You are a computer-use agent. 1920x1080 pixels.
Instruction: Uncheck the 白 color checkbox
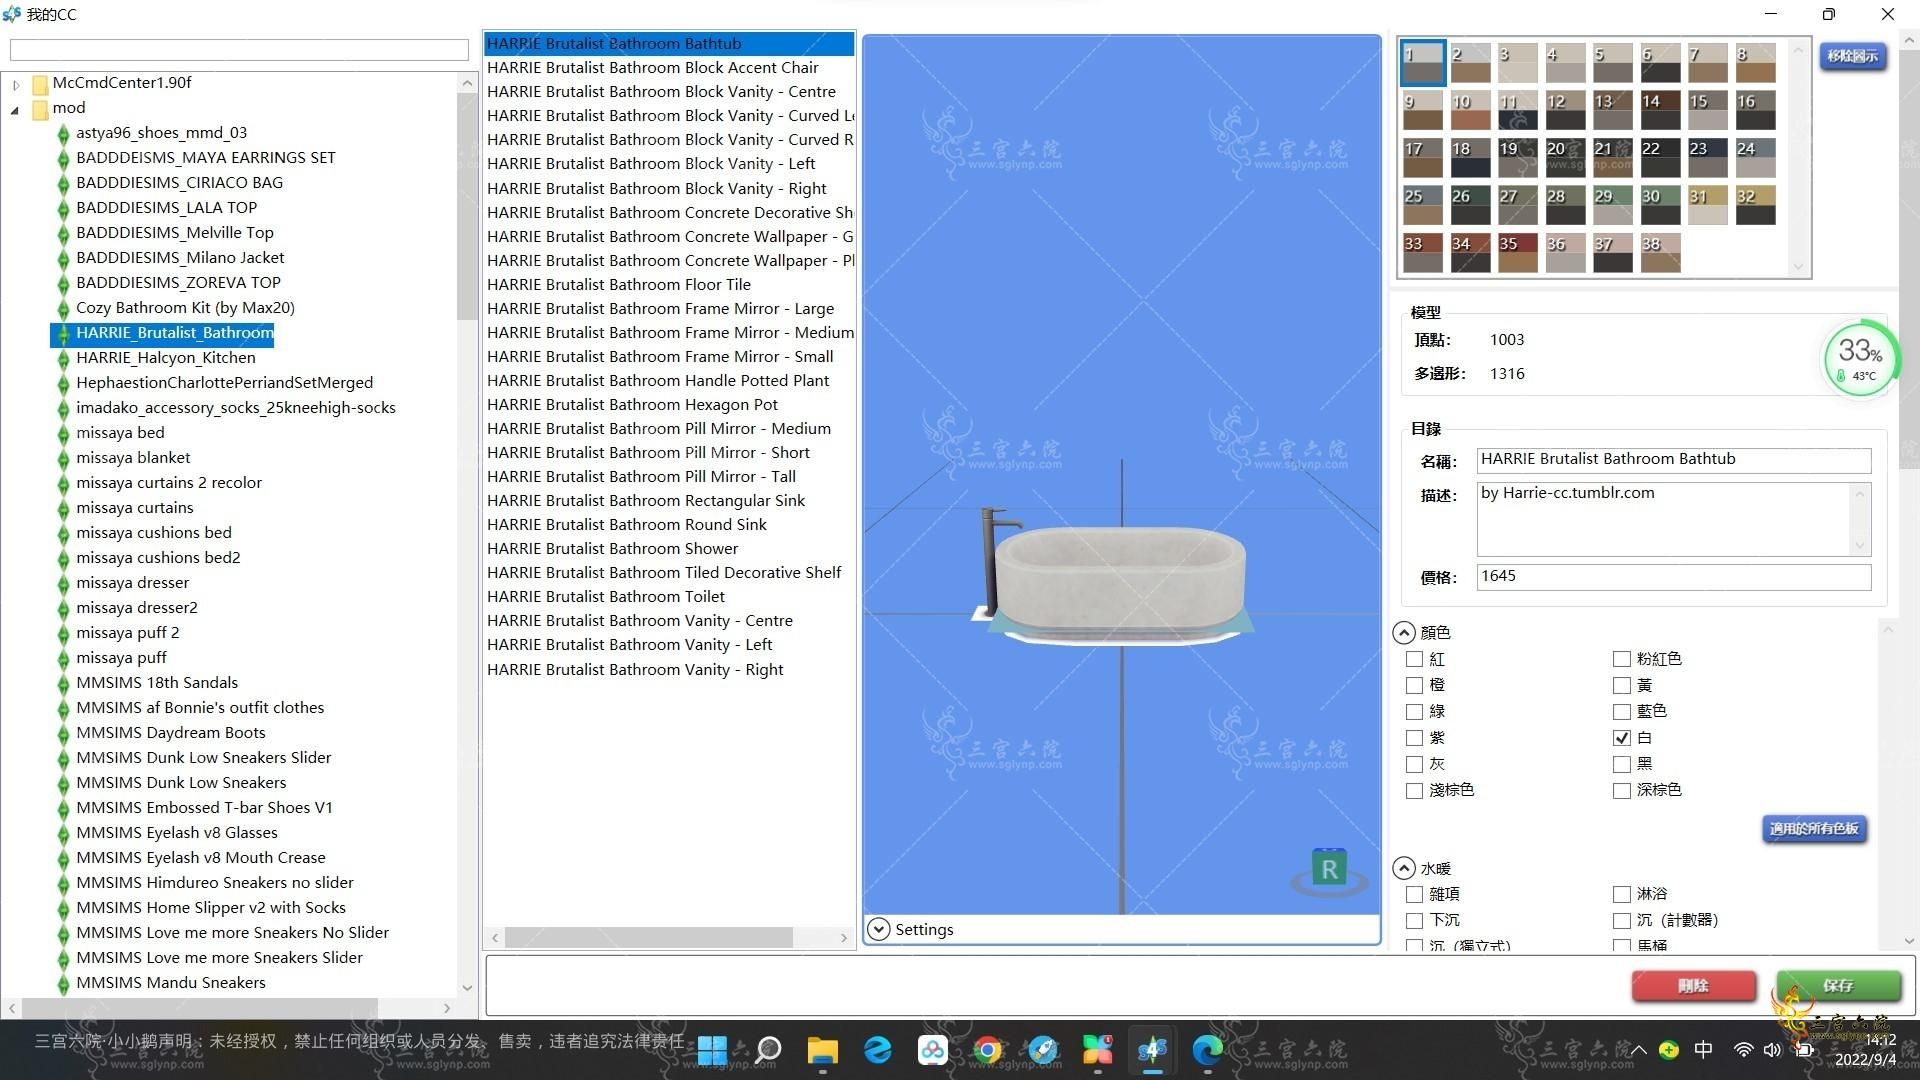1622,738
